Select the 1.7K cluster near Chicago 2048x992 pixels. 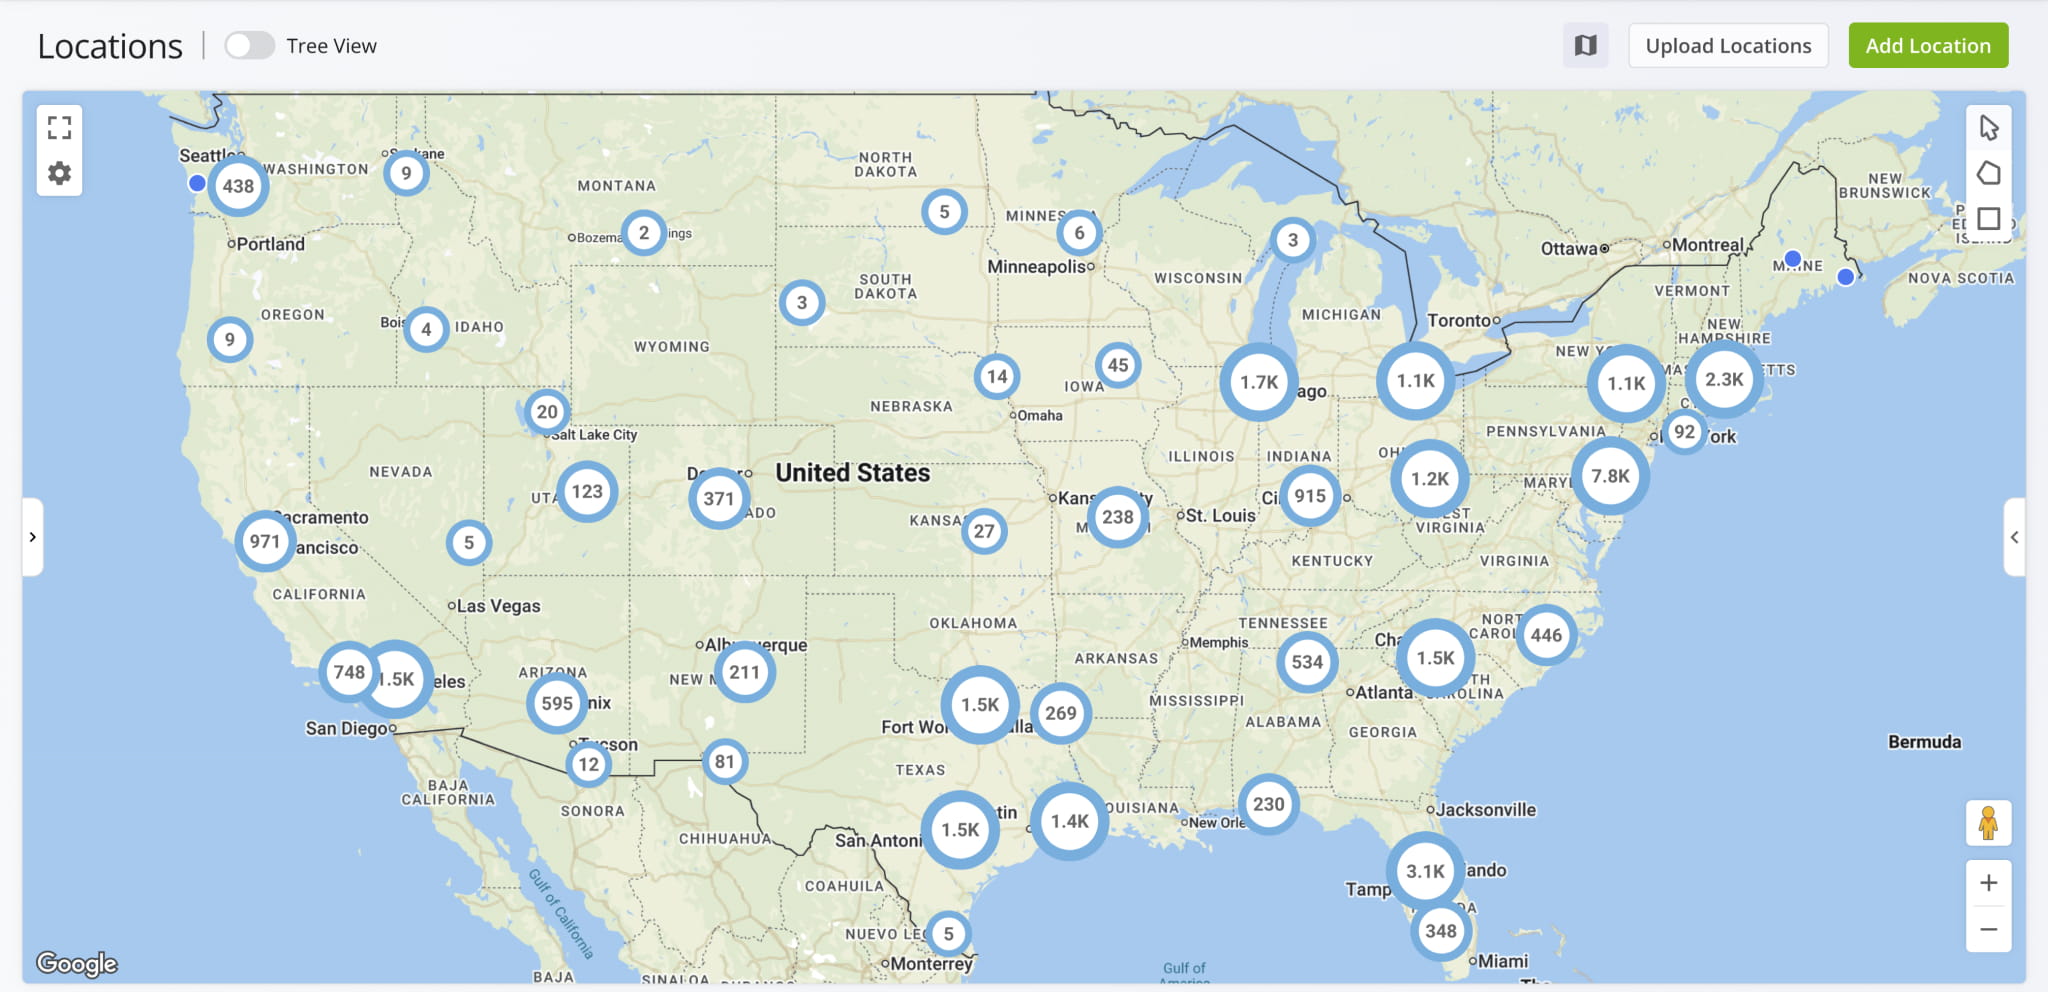pos(1258,382)
